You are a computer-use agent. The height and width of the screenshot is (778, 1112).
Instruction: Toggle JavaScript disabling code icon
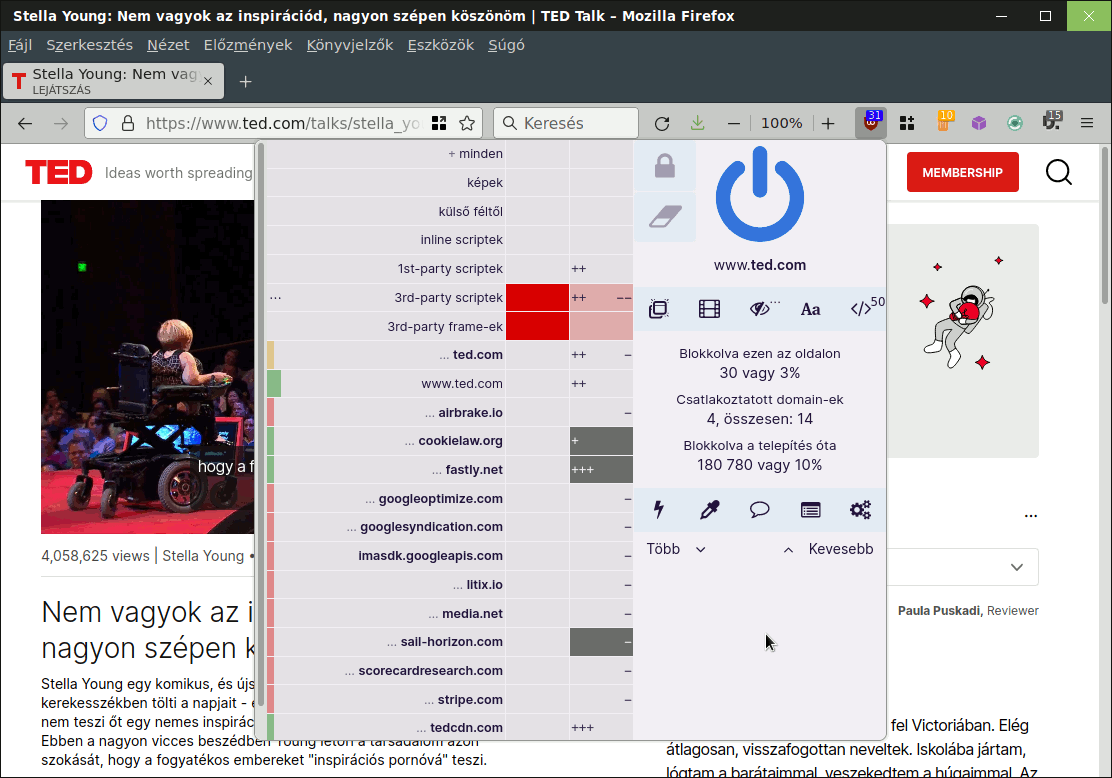pyautogui.click(x=861, y=309)
